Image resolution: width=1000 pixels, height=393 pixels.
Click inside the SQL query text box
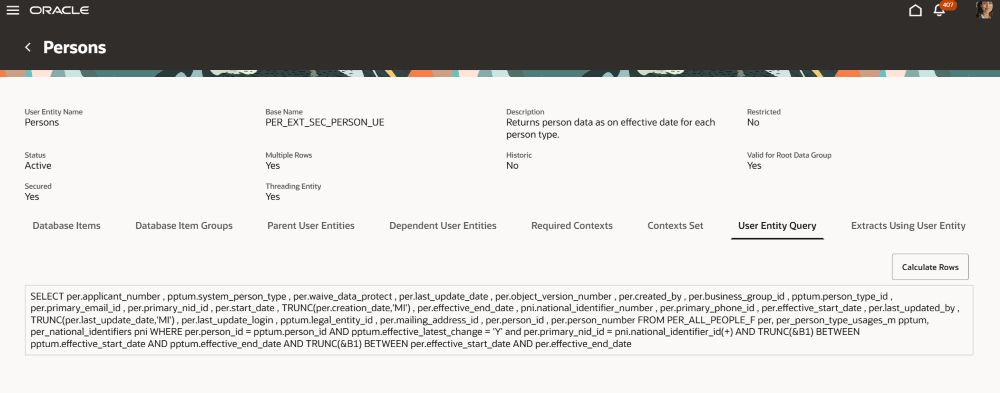499,320
